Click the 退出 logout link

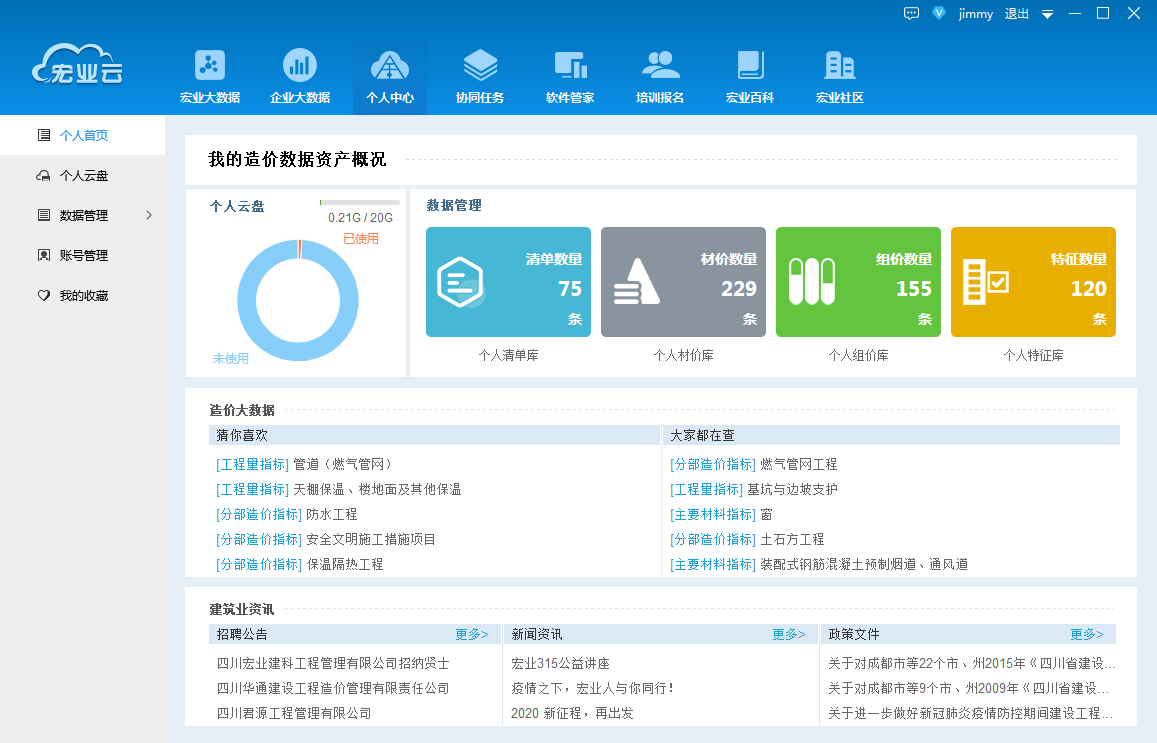[1016, 14]
